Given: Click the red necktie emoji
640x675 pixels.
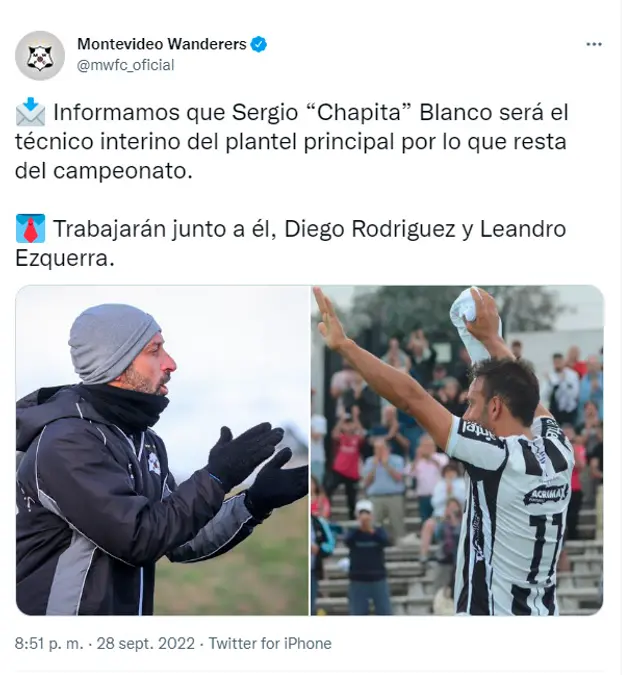Looking at the screenshot, I should coord(30,228).
